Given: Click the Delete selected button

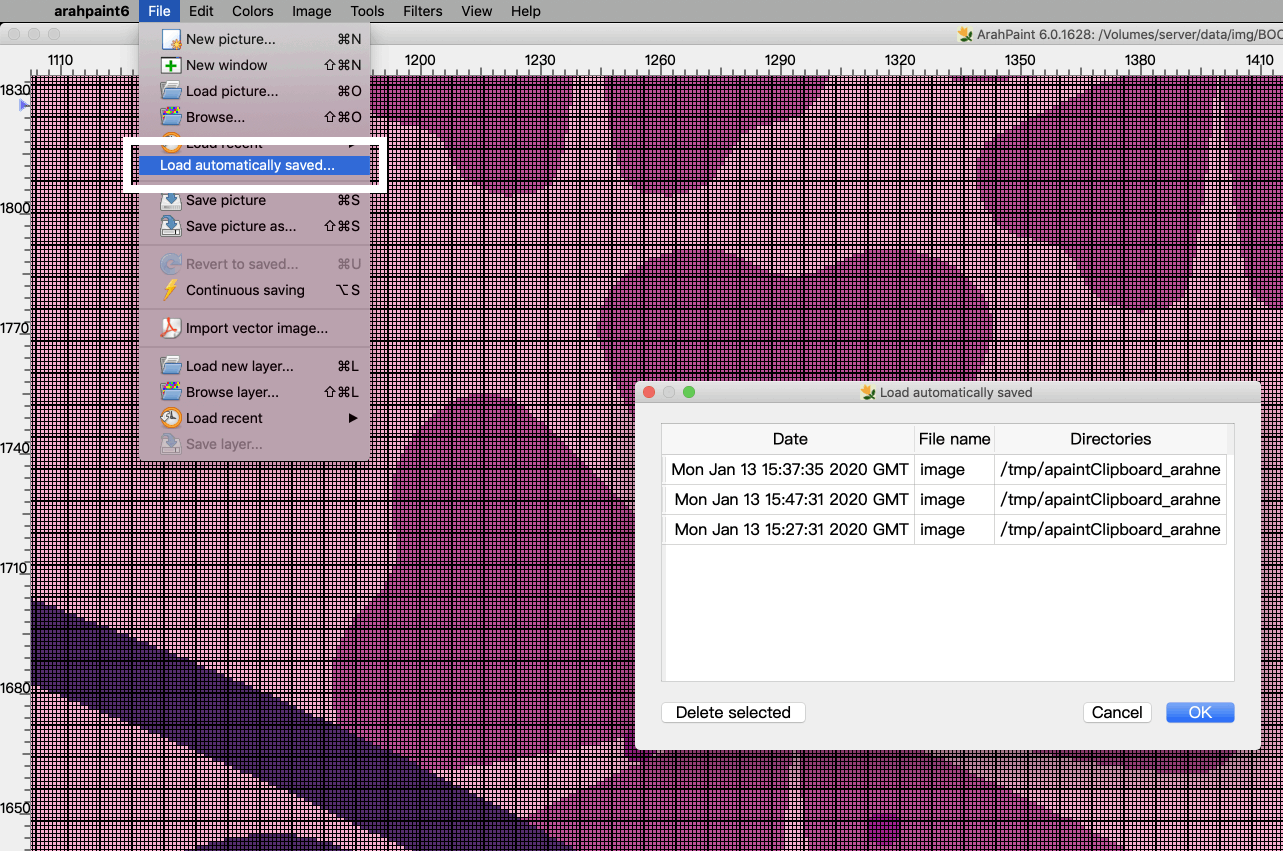Looking at the screenshot, I should 733,712.
